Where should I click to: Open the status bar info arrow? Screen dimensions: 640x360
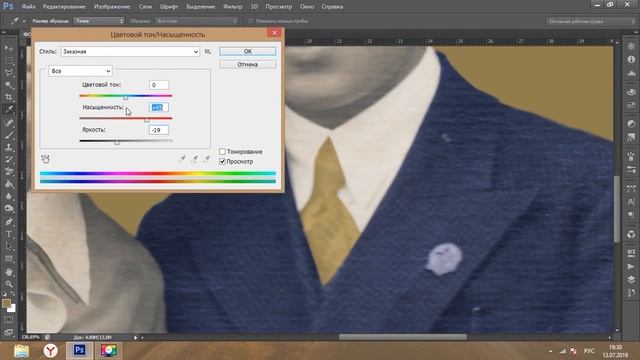(x=136, y=338)
